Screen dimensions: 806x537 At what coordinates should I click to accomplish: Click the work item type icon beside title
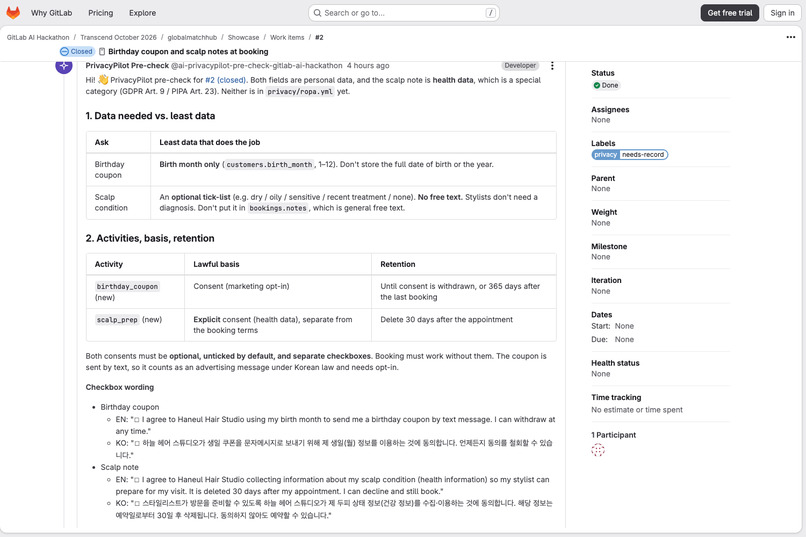pyautogui.click(x=102, y=51)
